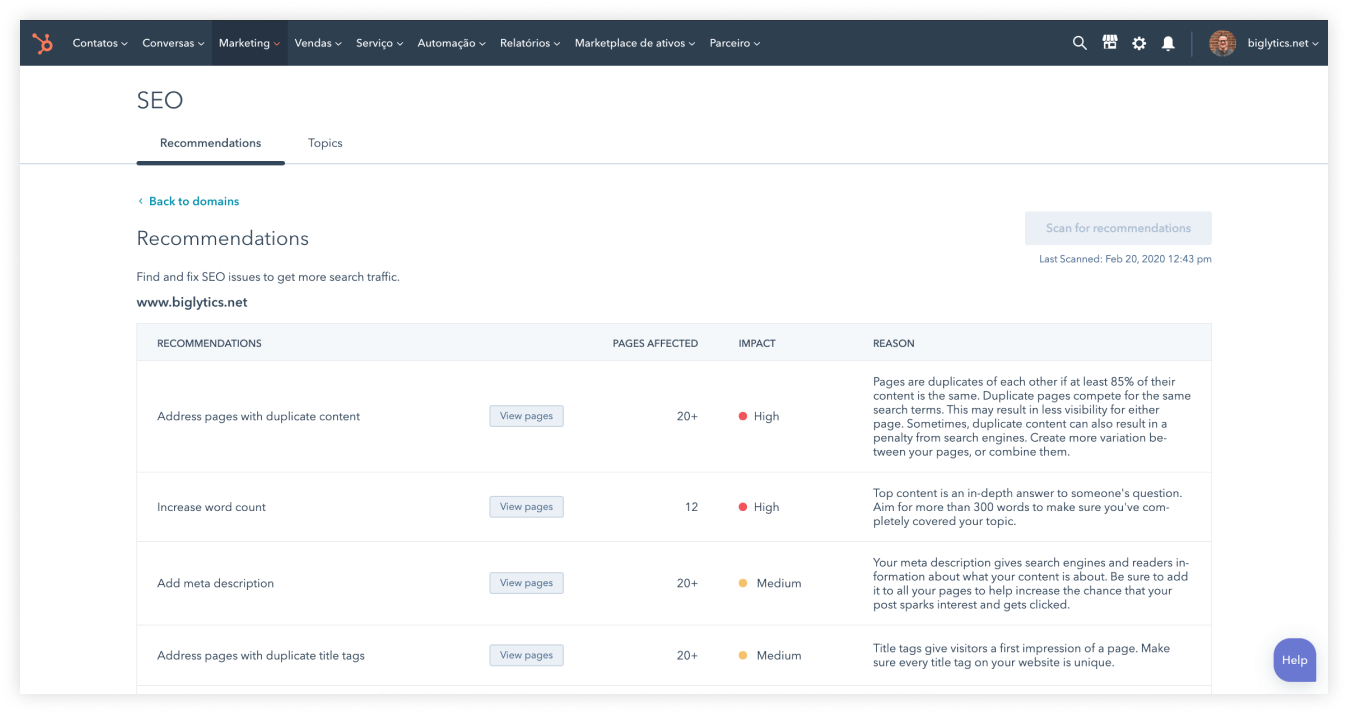The image size is (1348, 714).
Task: Click Scan for recommendations button
Action: tap(1118, 228)
